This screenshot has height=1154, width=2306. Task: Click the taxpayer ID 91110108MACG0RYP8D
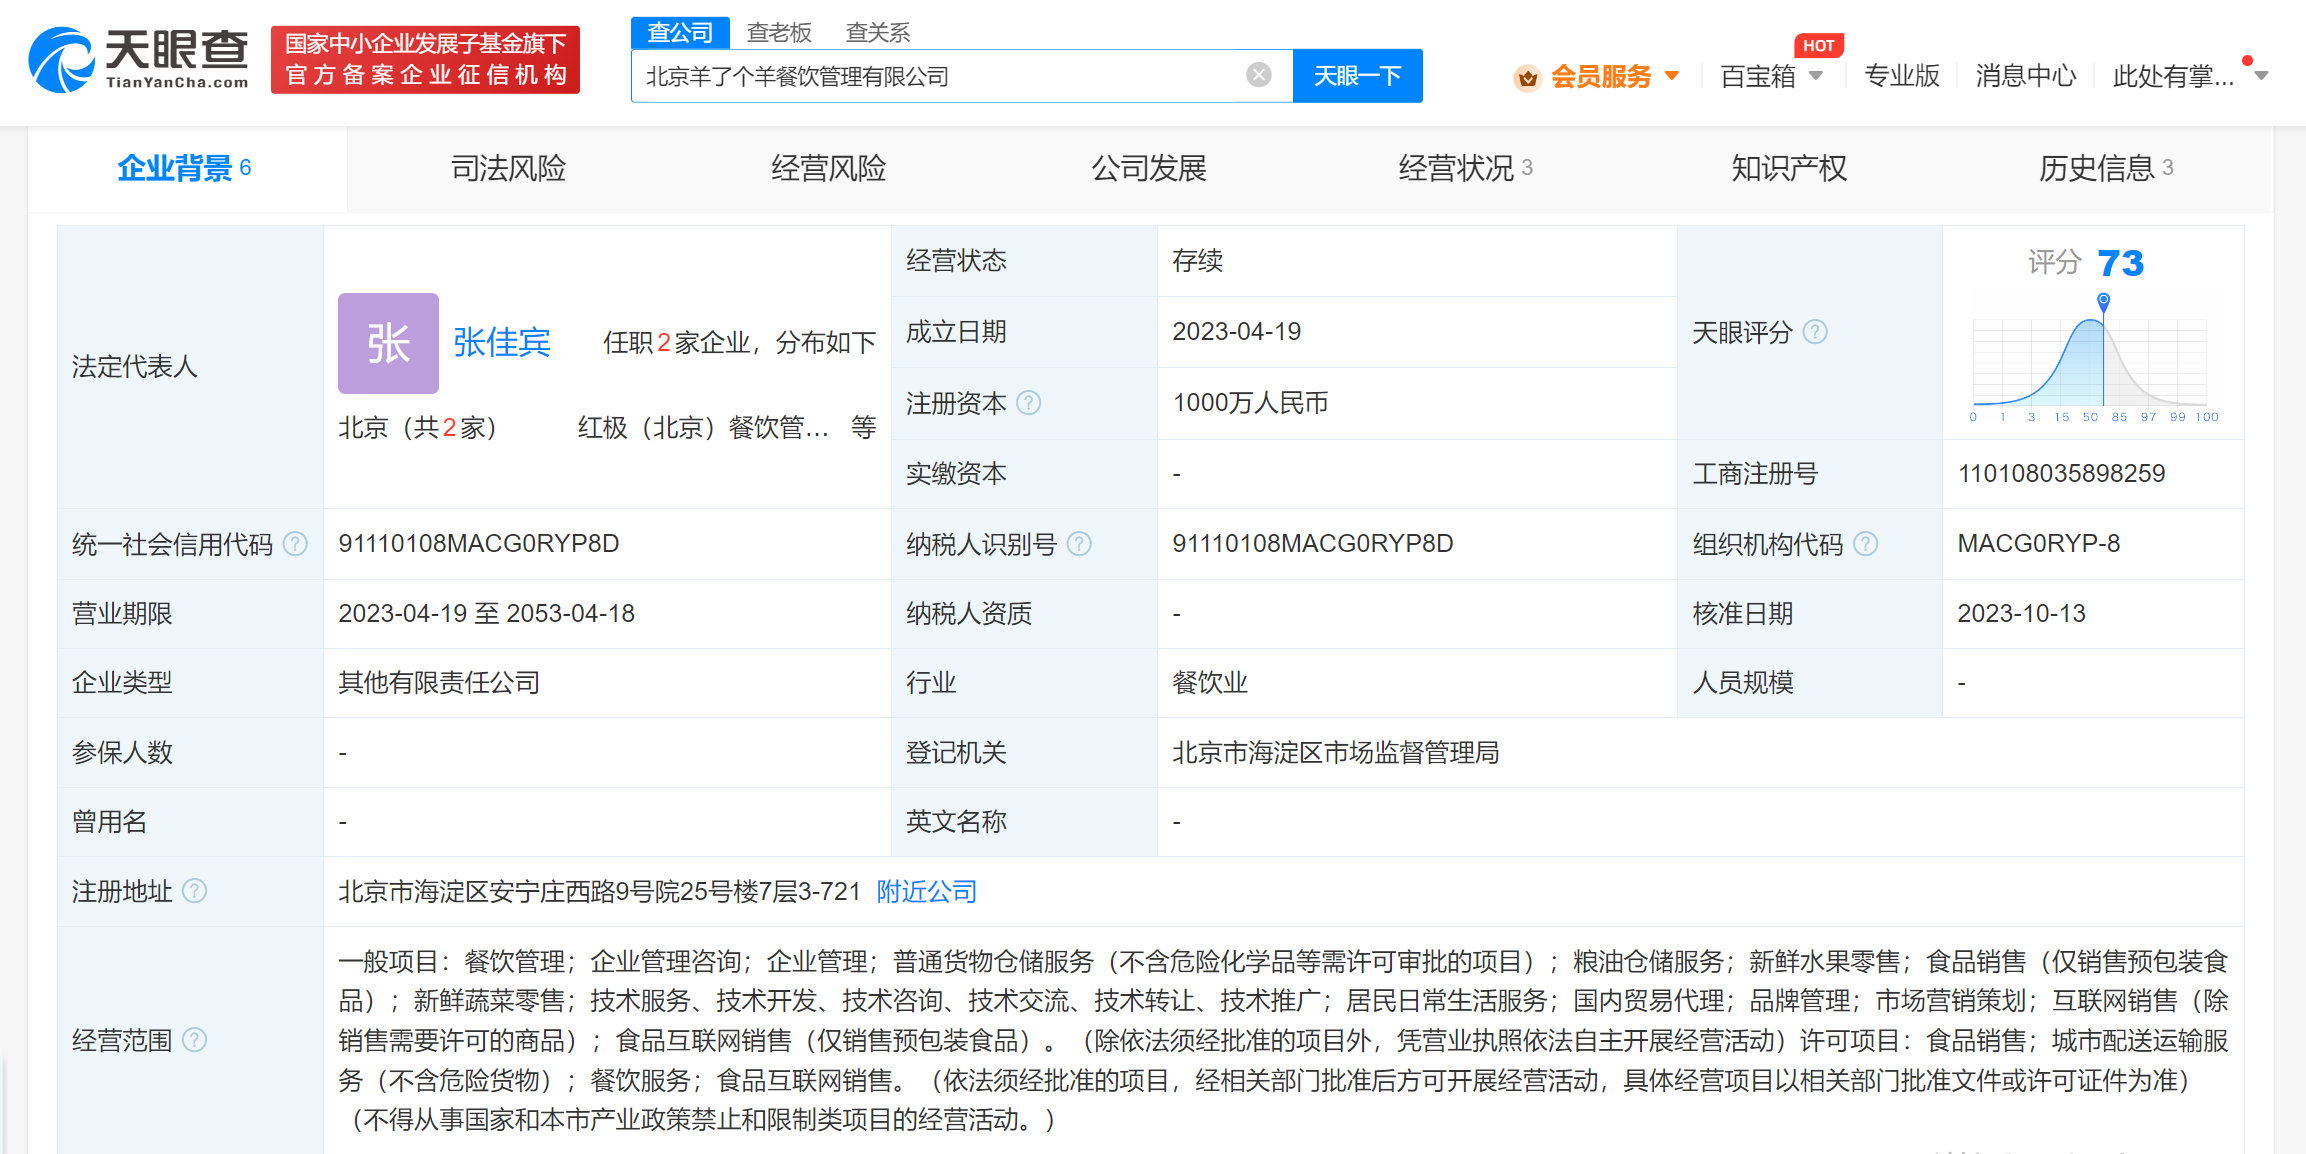(1312, 543)
